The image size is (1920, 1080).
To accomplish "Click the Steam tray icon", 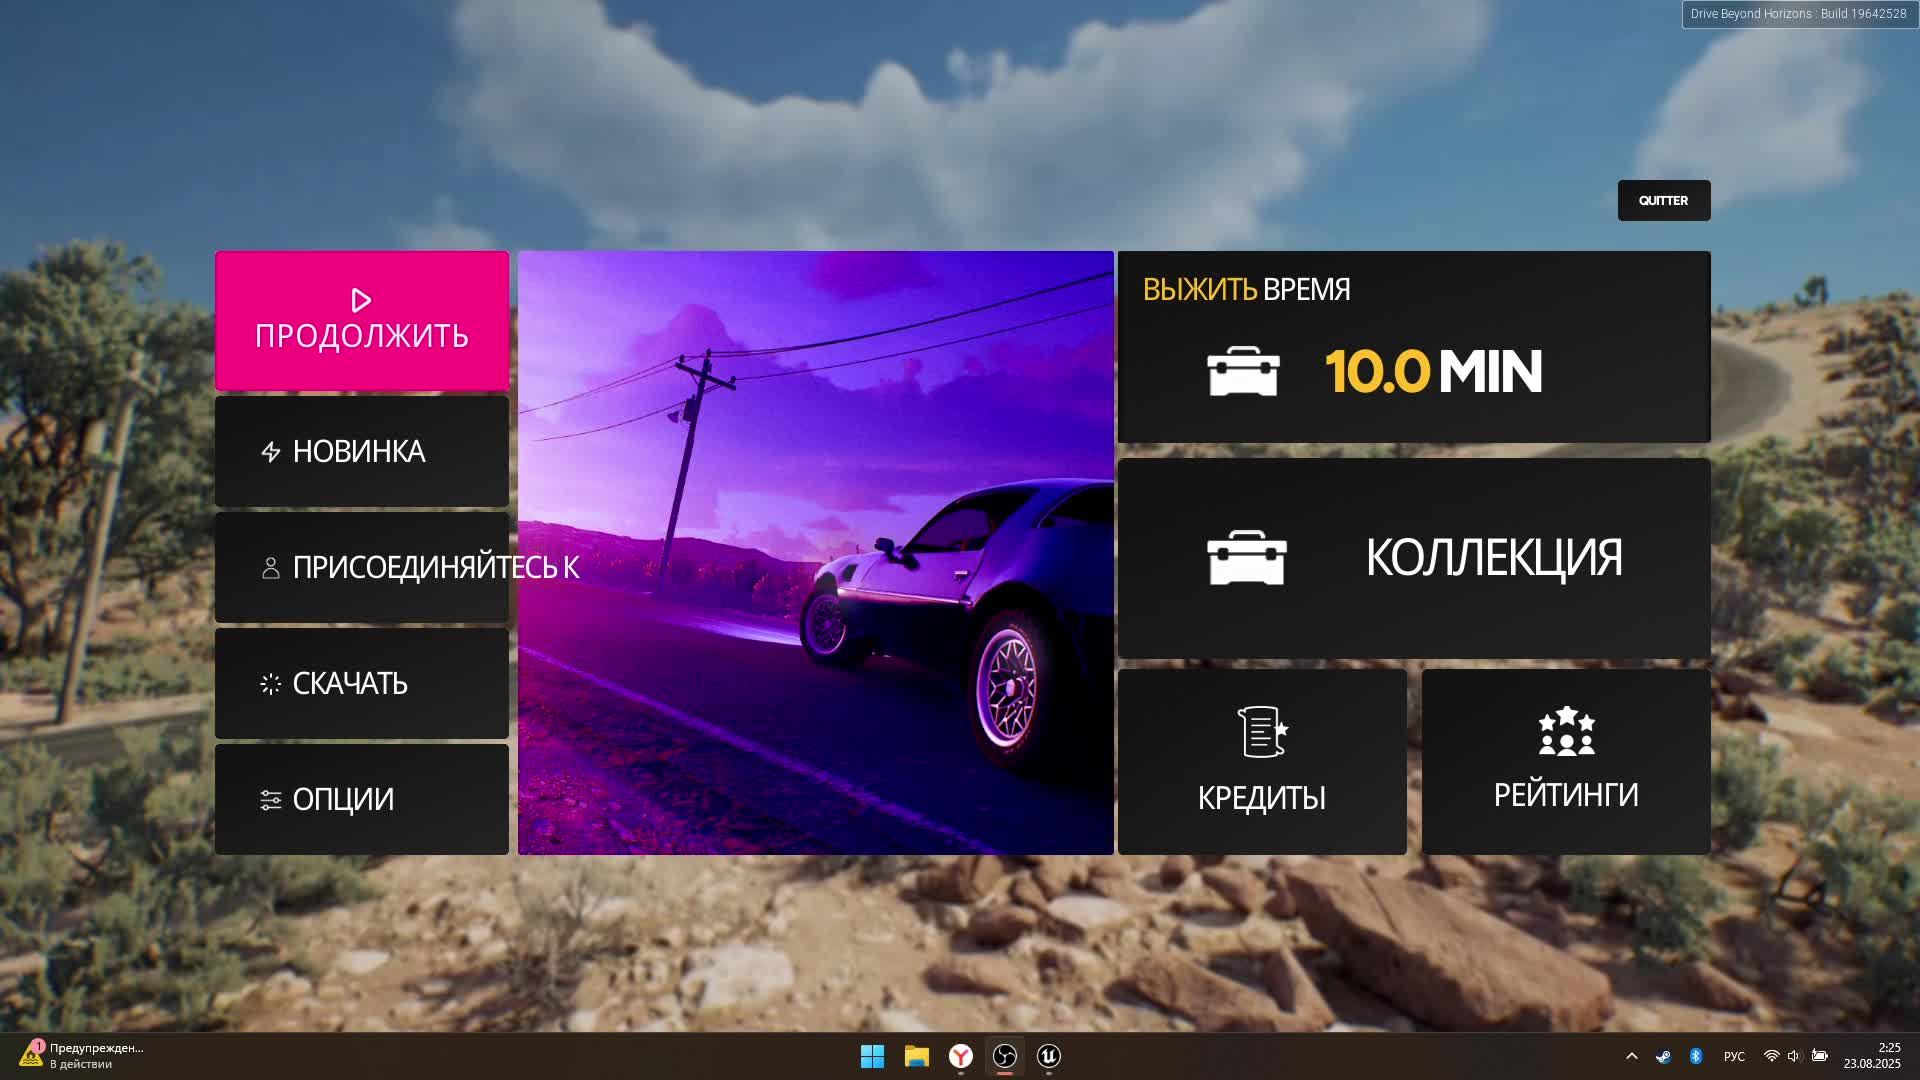I will point(1663,1056).
